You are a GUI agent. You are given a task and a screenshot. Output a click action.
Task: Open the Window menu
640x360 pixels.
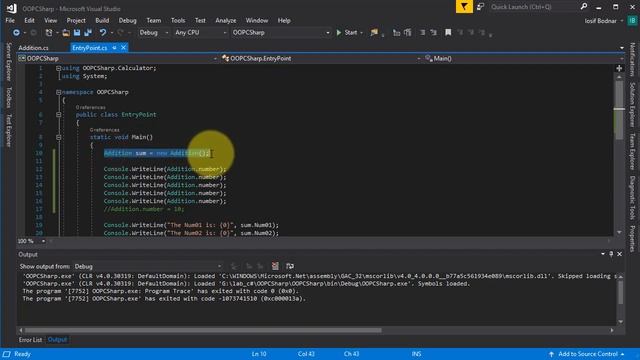click(257, 20)
